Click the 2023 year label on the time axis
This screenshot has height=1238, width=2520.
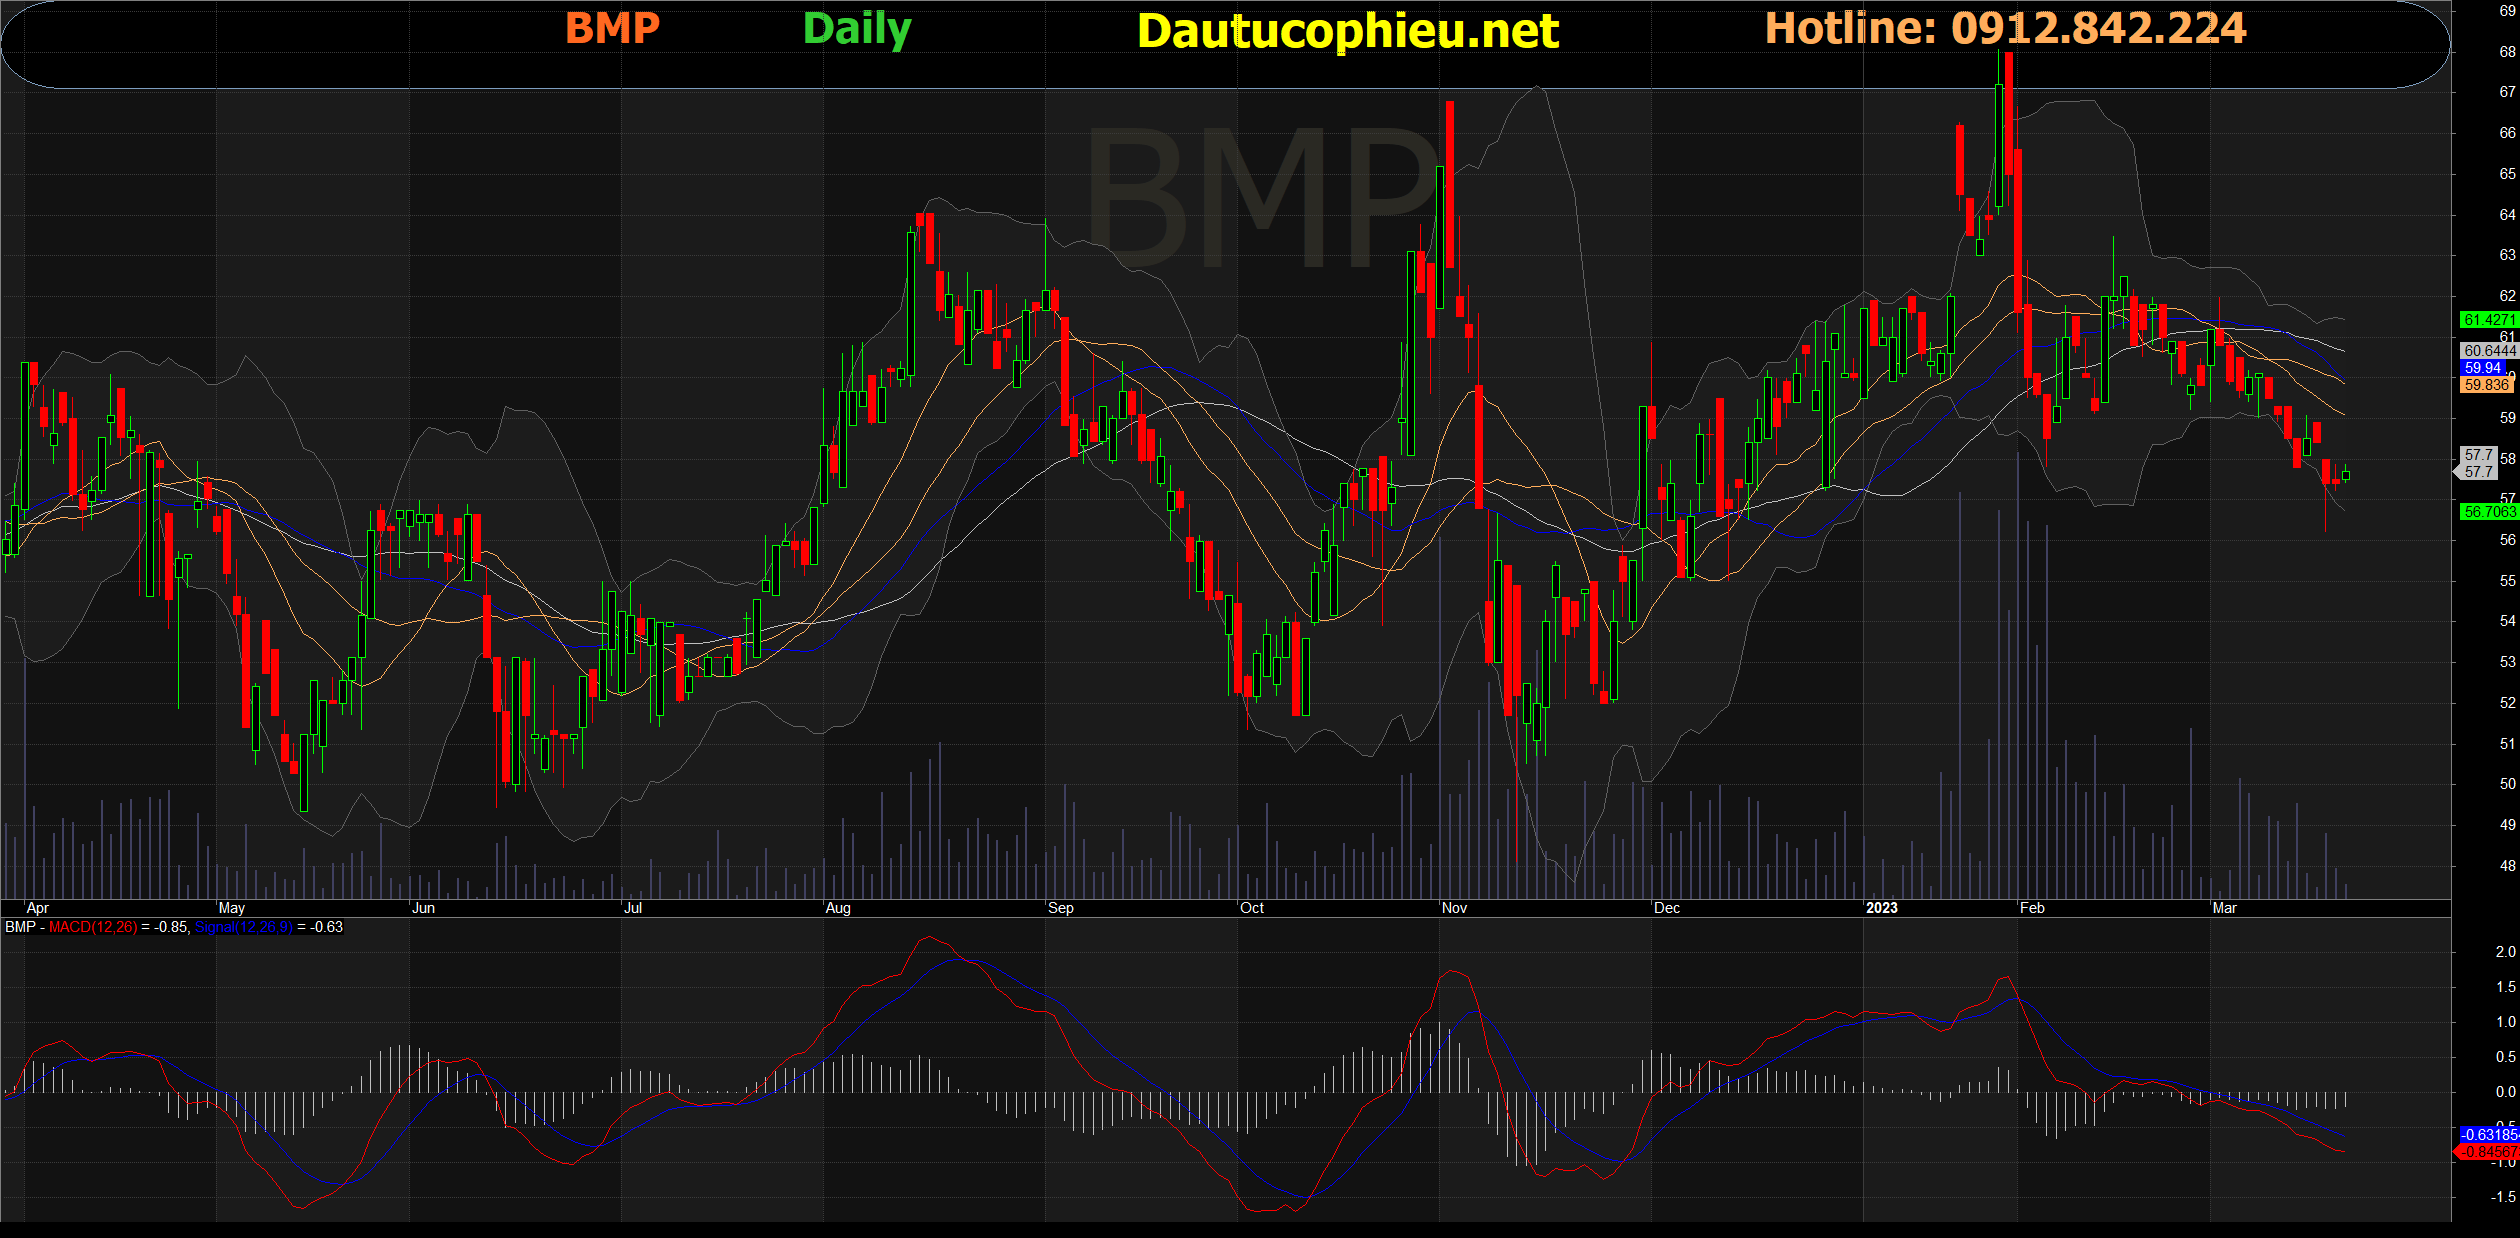coord(1881,908)
